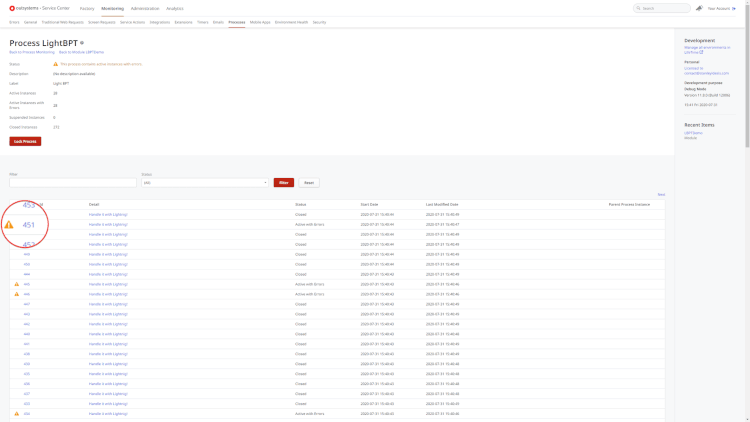Click into the Filter text field
750x422 pixels.
pos(72,183)
